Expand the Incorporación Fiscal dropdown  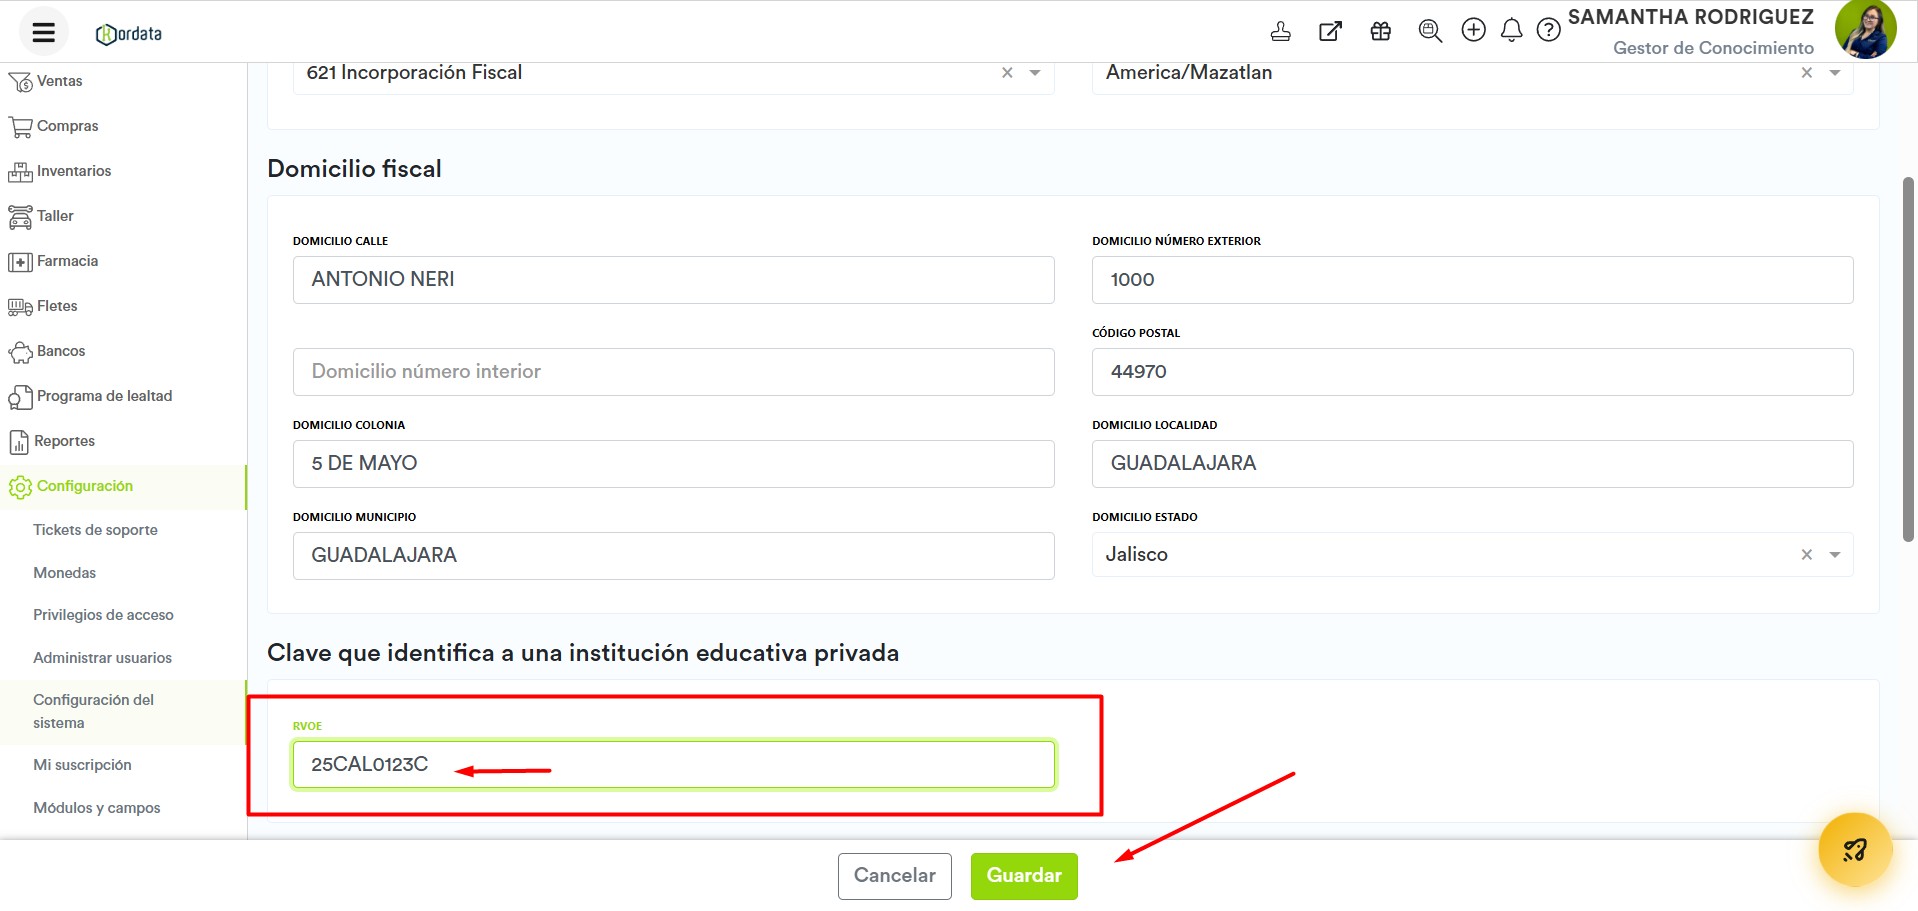pyautogui.click(x=1035, y=73)
